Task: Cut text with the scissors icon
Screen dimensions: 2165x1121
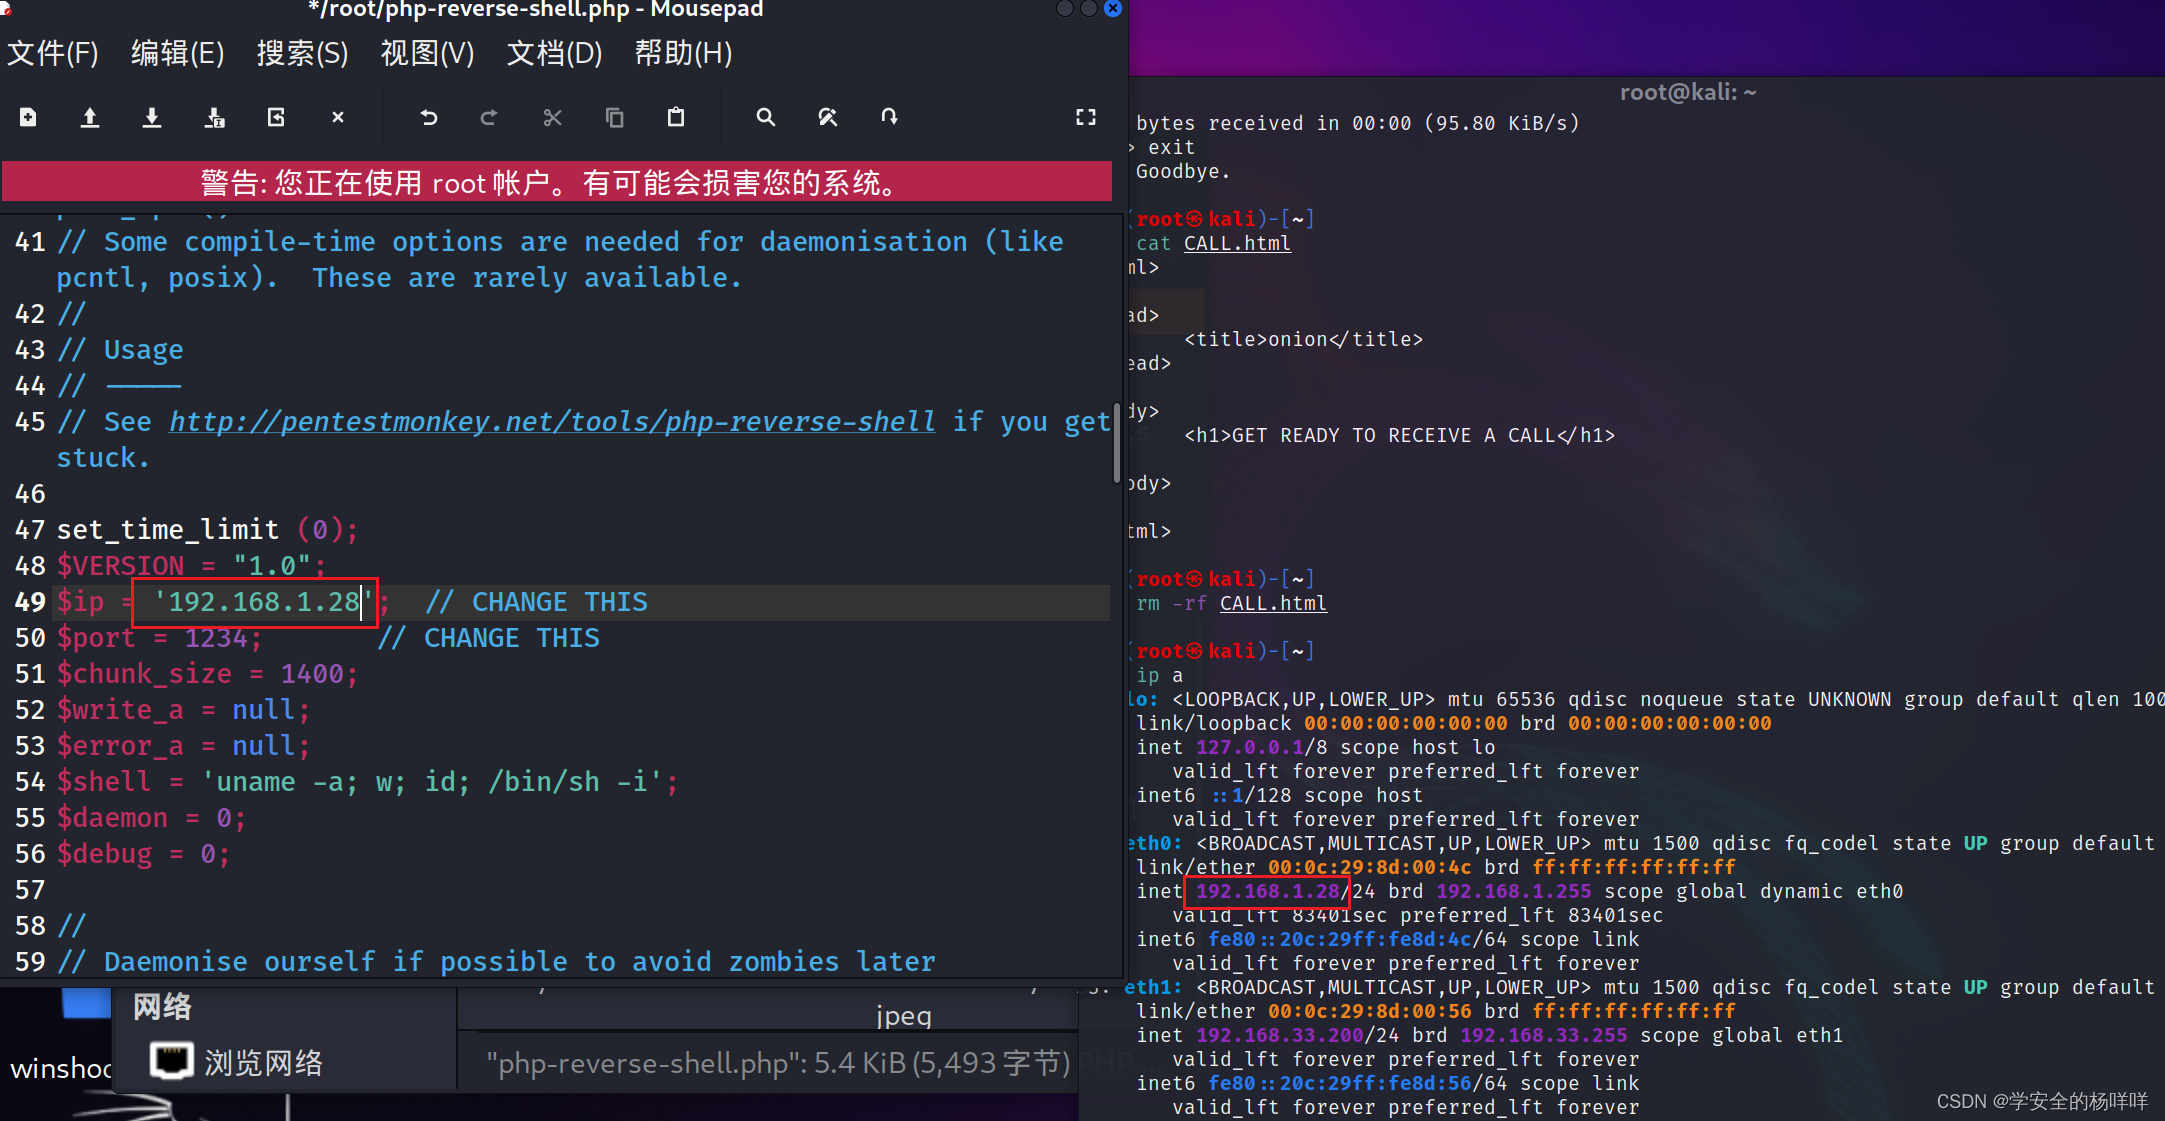Action: pyautogui.click(x=551, y=117)
